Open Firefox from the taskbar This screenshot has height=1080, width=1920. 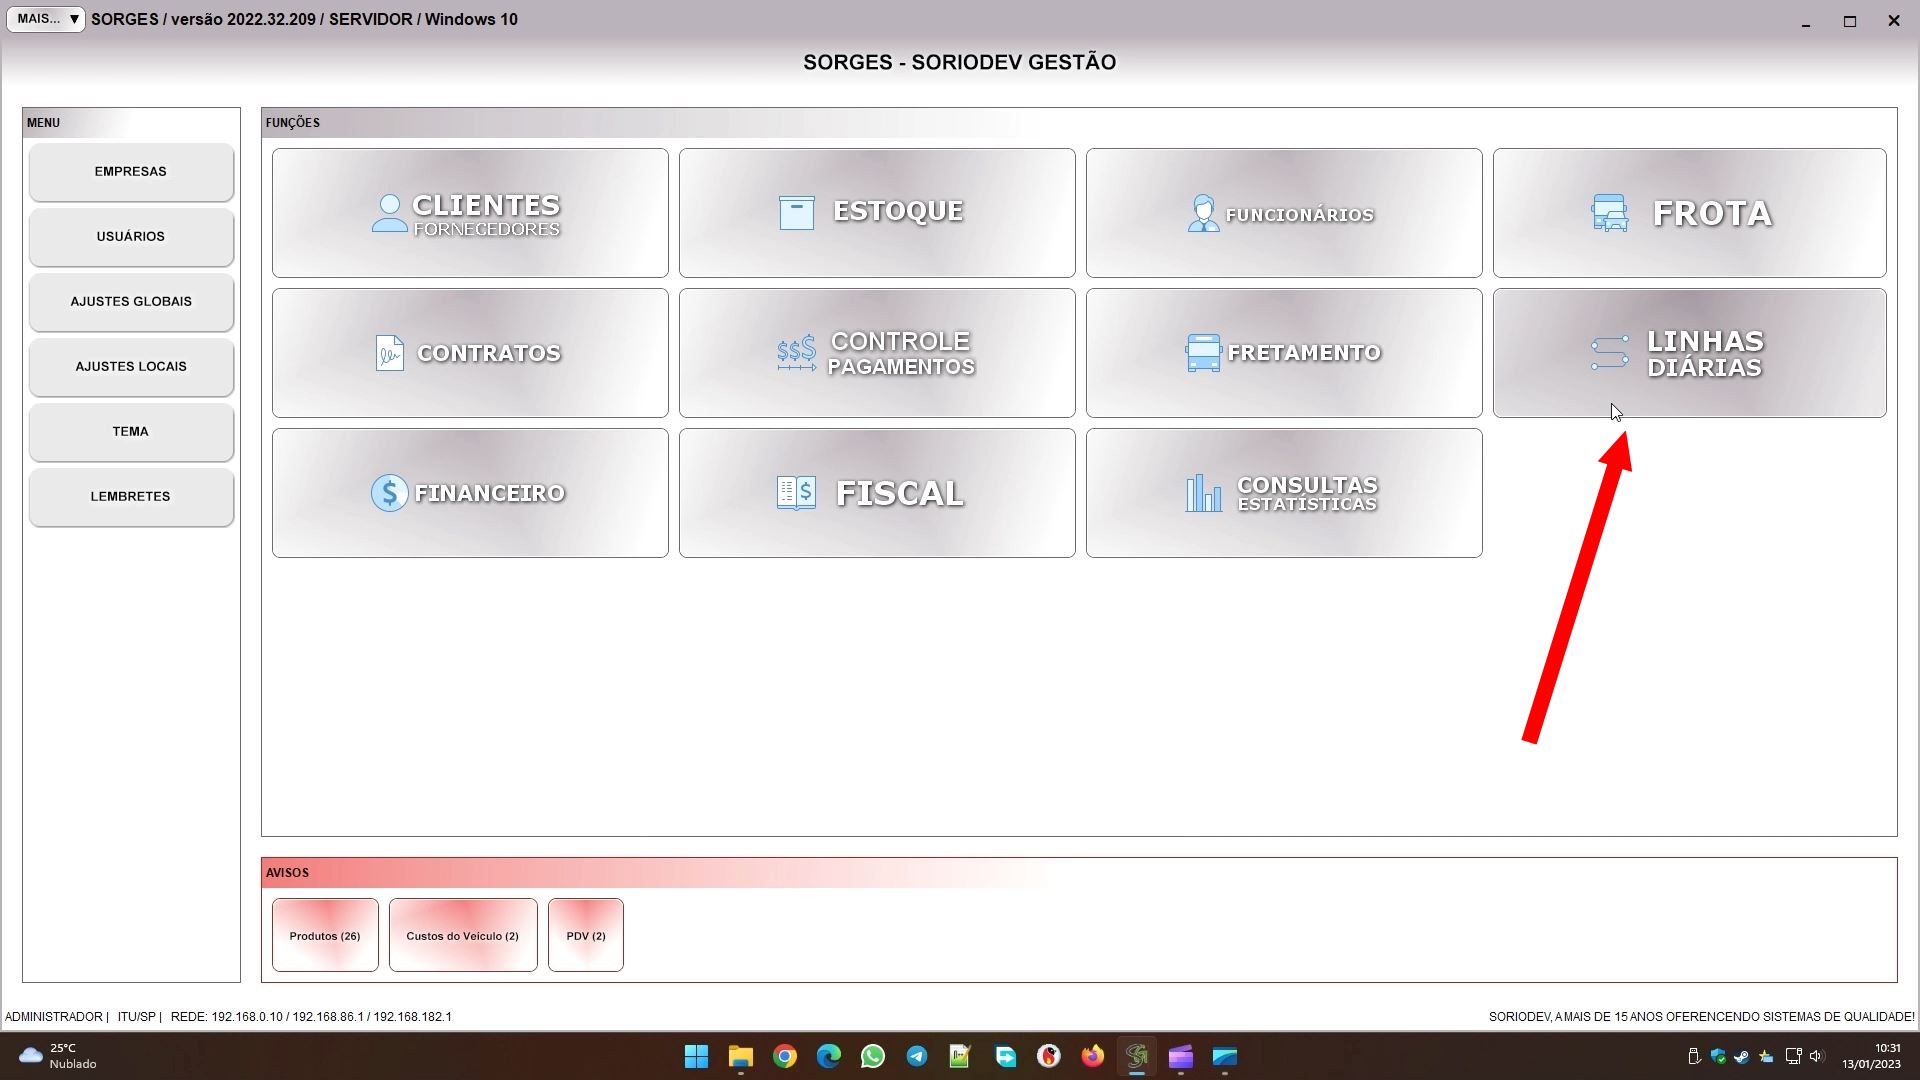(1093, 1056)
